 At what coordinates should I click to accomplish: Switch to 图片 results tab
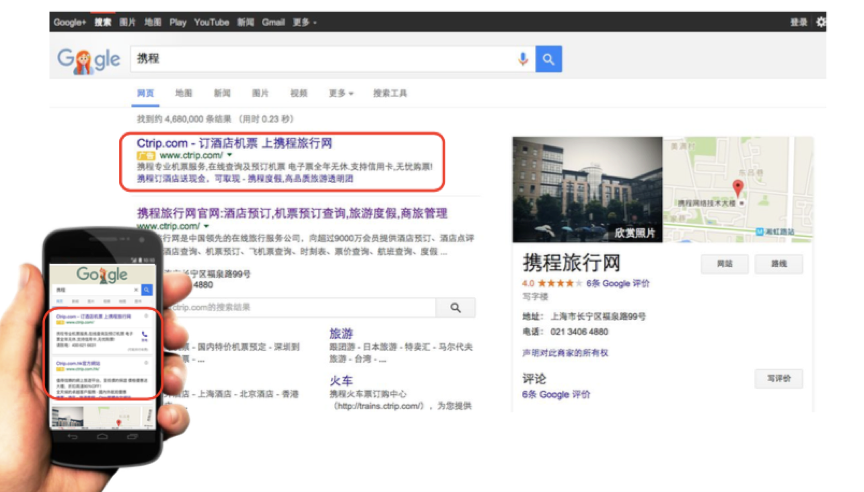click(260, 93)
